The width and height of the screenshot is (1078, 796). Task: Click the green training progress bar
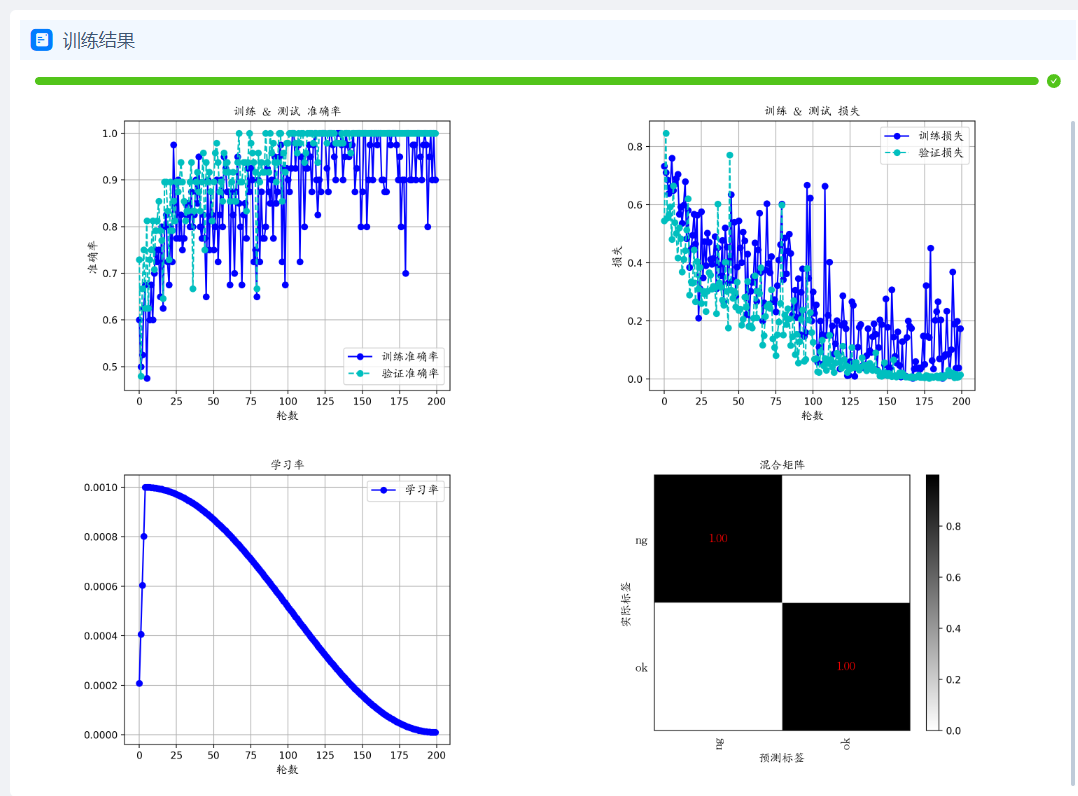[x=536, y=81]
